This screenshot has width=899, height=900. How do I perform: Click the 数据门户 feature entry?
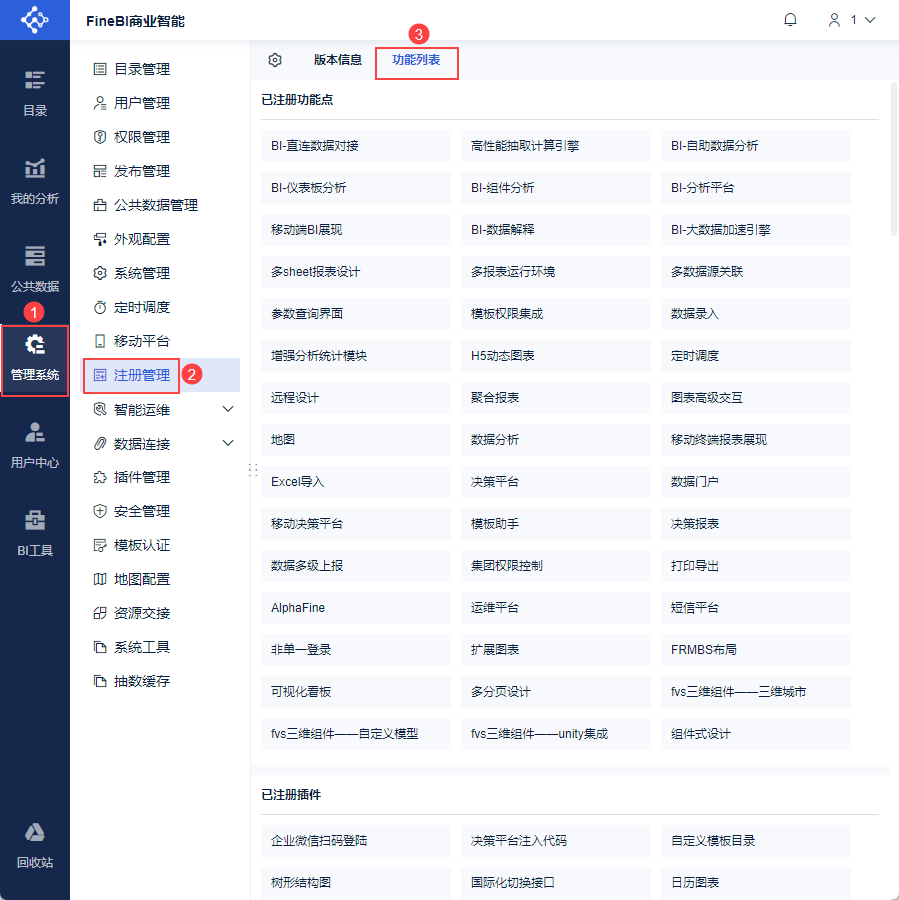tap(755, 482)
